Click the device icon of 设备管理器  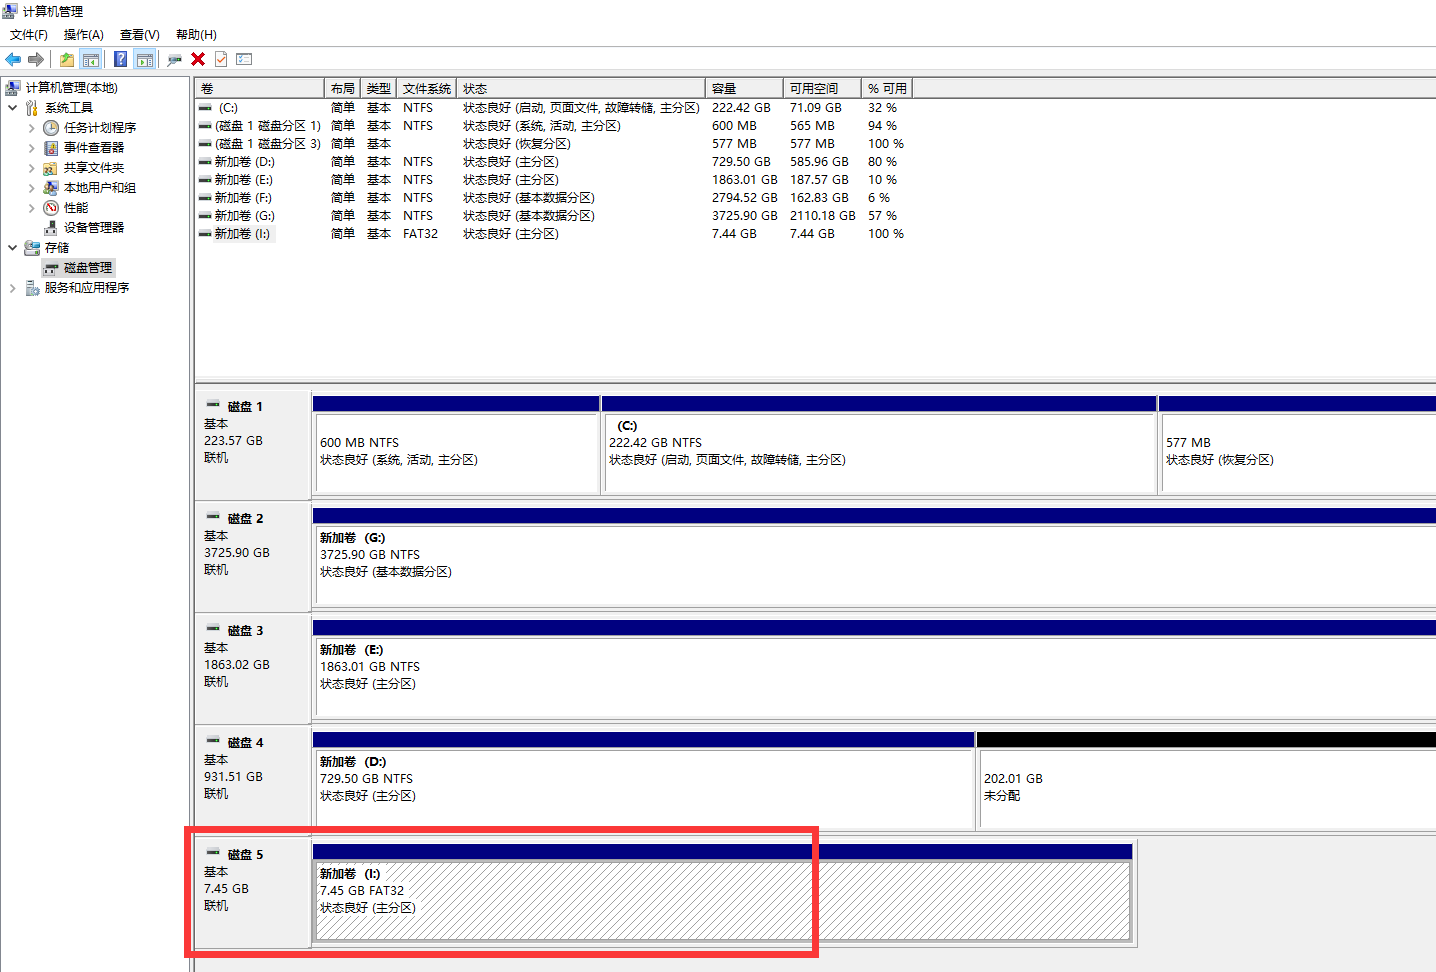pos(51,228)
